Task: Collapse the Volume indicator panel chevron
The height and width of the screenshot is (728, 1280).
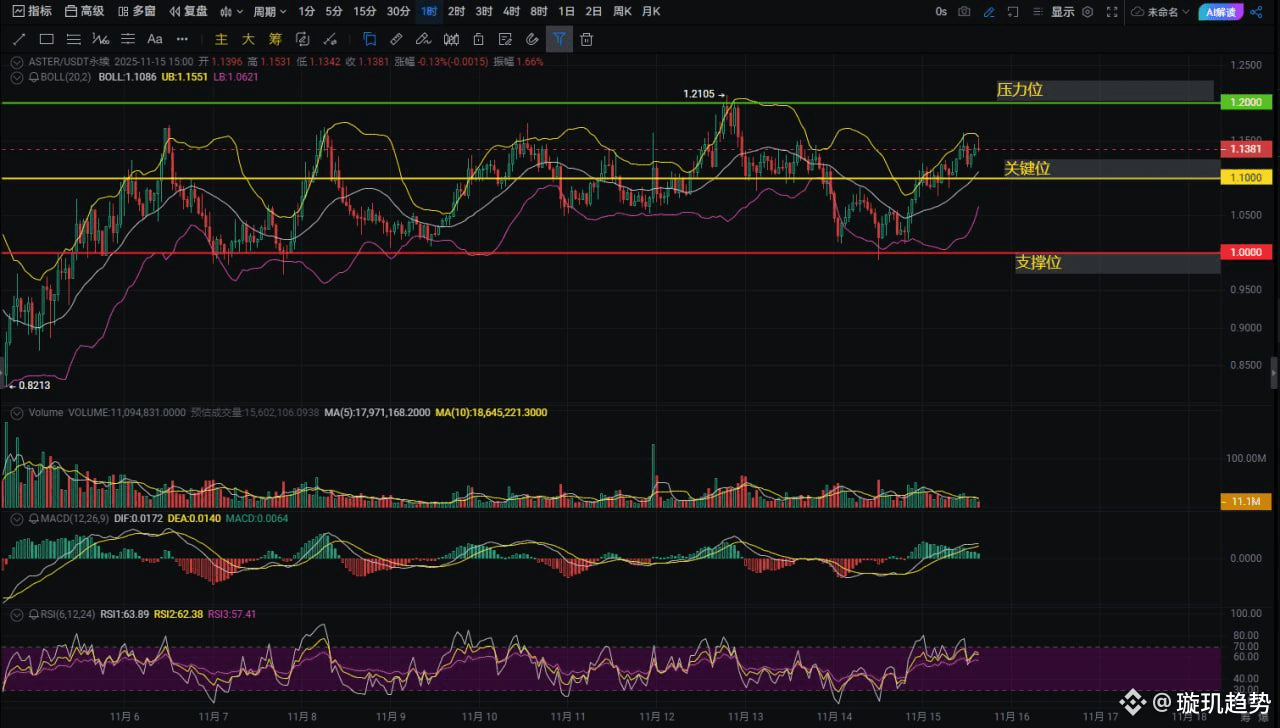Action: click(15, 412)
